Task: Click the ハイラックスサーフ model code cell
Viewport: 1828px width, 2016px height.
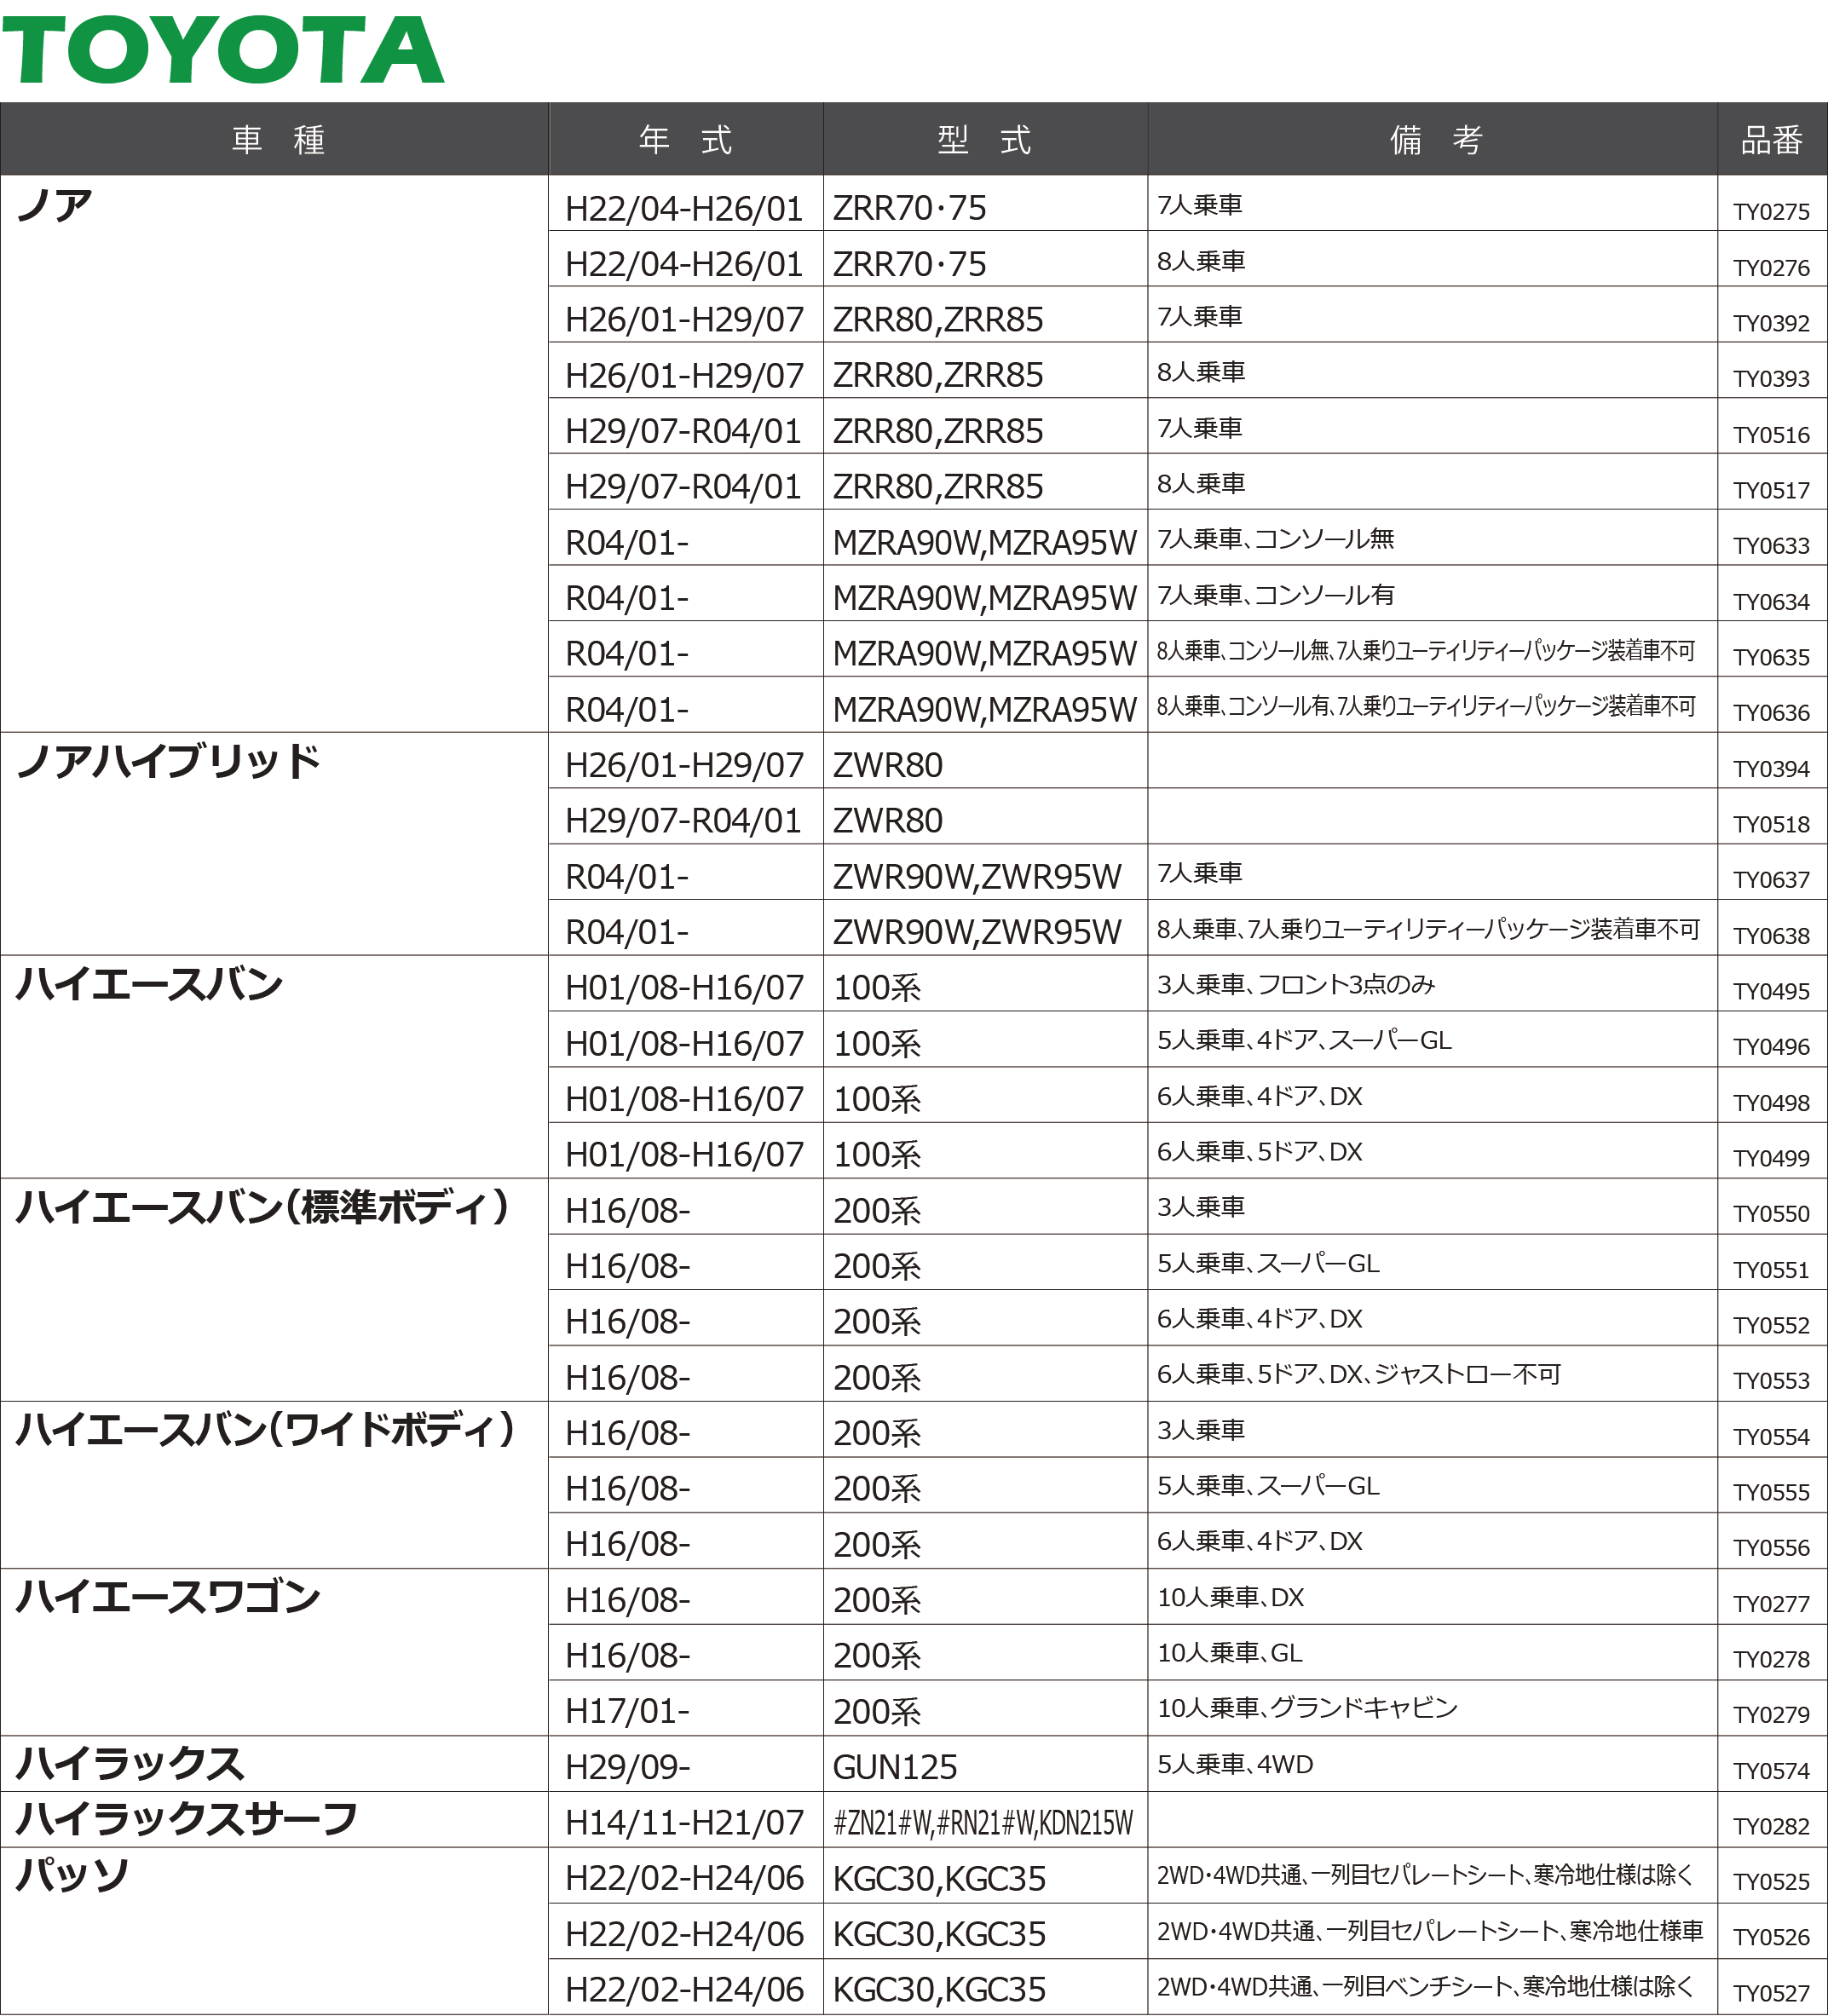Action: 983,1823
